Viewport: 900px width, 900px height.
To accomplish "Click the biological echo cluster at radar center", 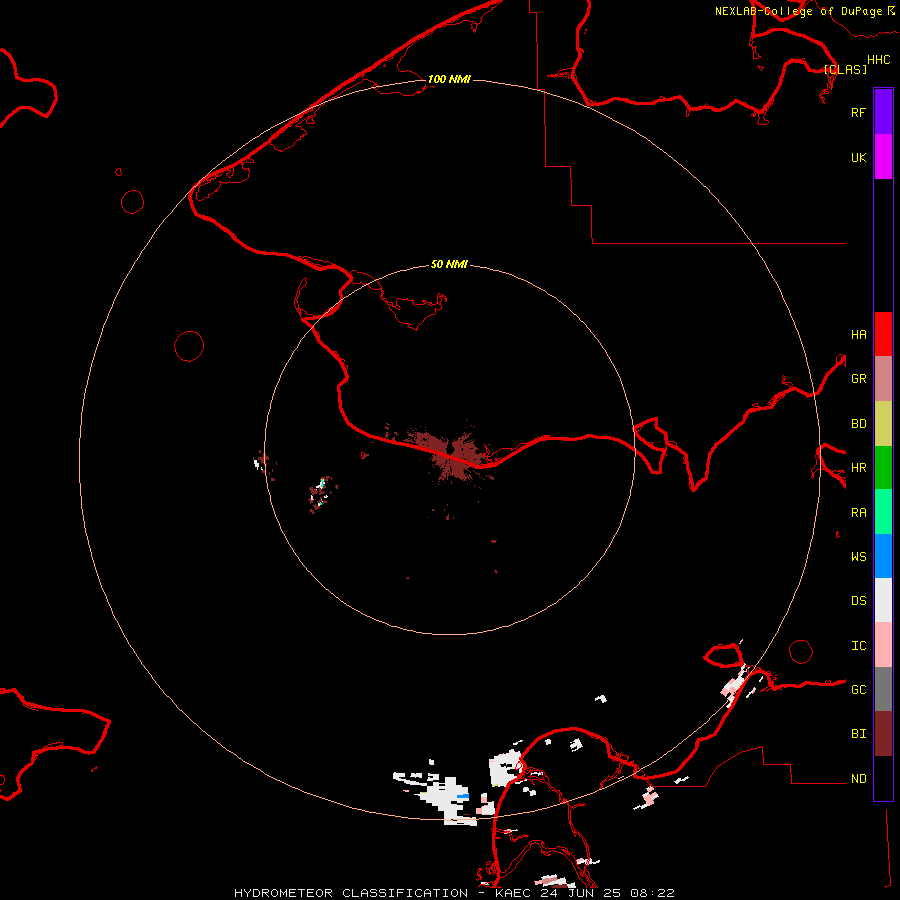I will point(453,451).
